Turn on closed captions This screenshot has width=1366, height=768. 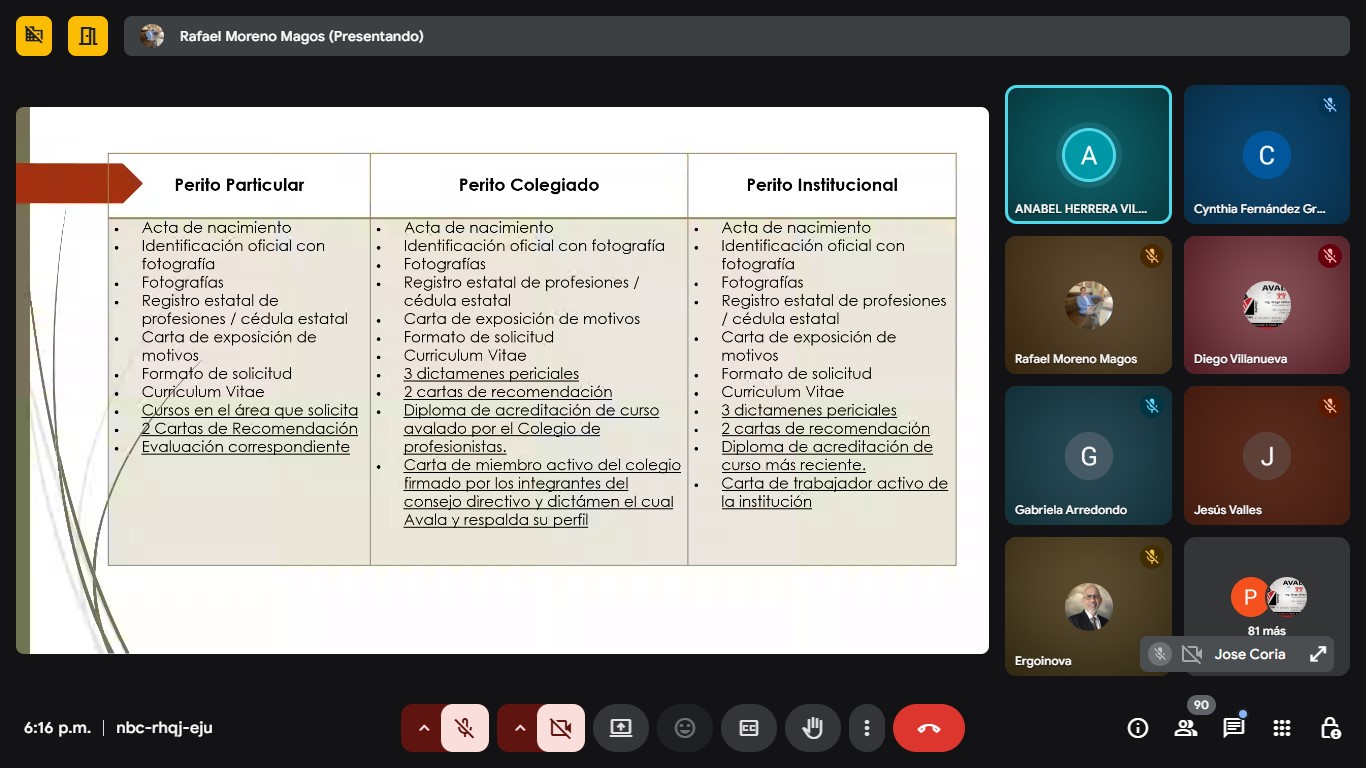click(749, 728)
